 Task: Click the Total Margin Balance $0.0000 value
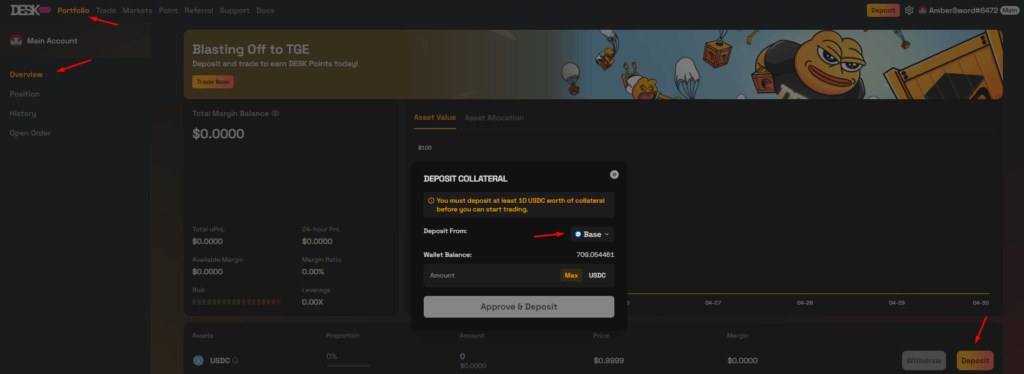(219, 134)
